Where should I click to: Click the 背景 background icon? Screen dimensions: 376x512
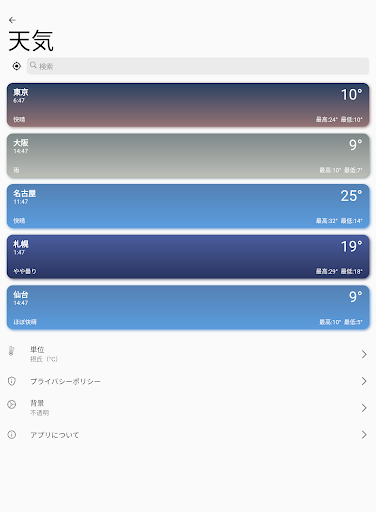coord(12,405)
